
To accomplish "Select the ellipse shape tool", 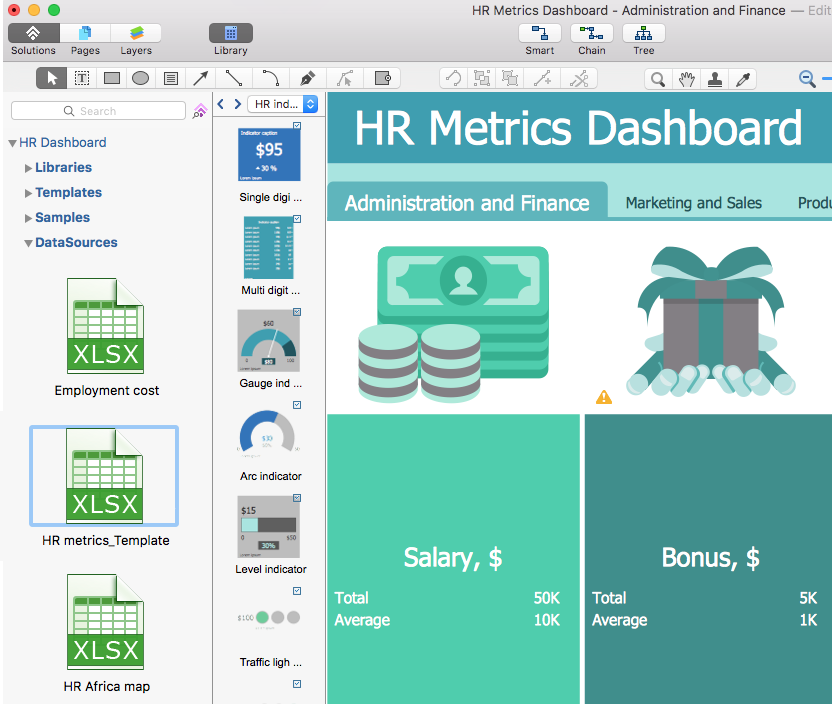I will click(x=141, y=78).
